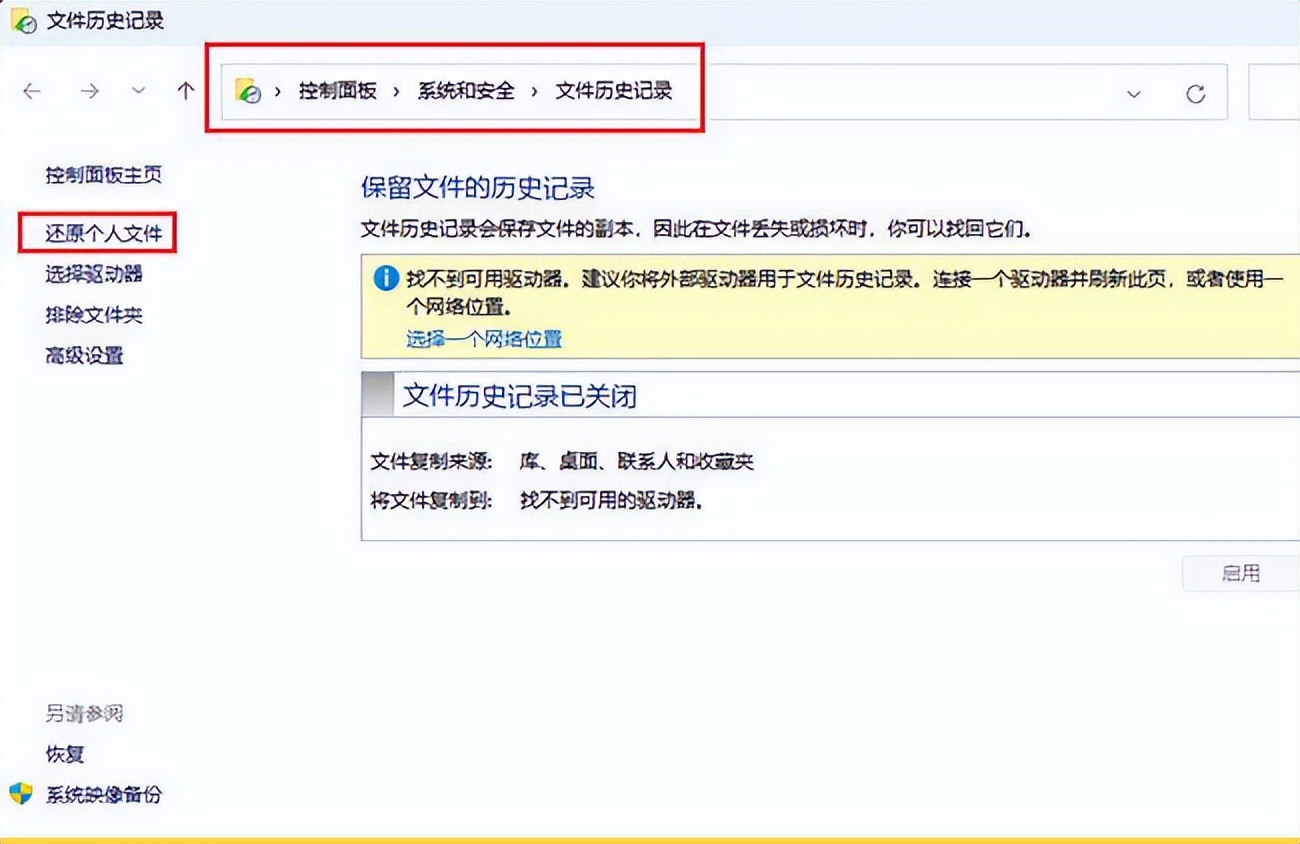Click the info icon in the yellow warning banner

pos(385,278)
